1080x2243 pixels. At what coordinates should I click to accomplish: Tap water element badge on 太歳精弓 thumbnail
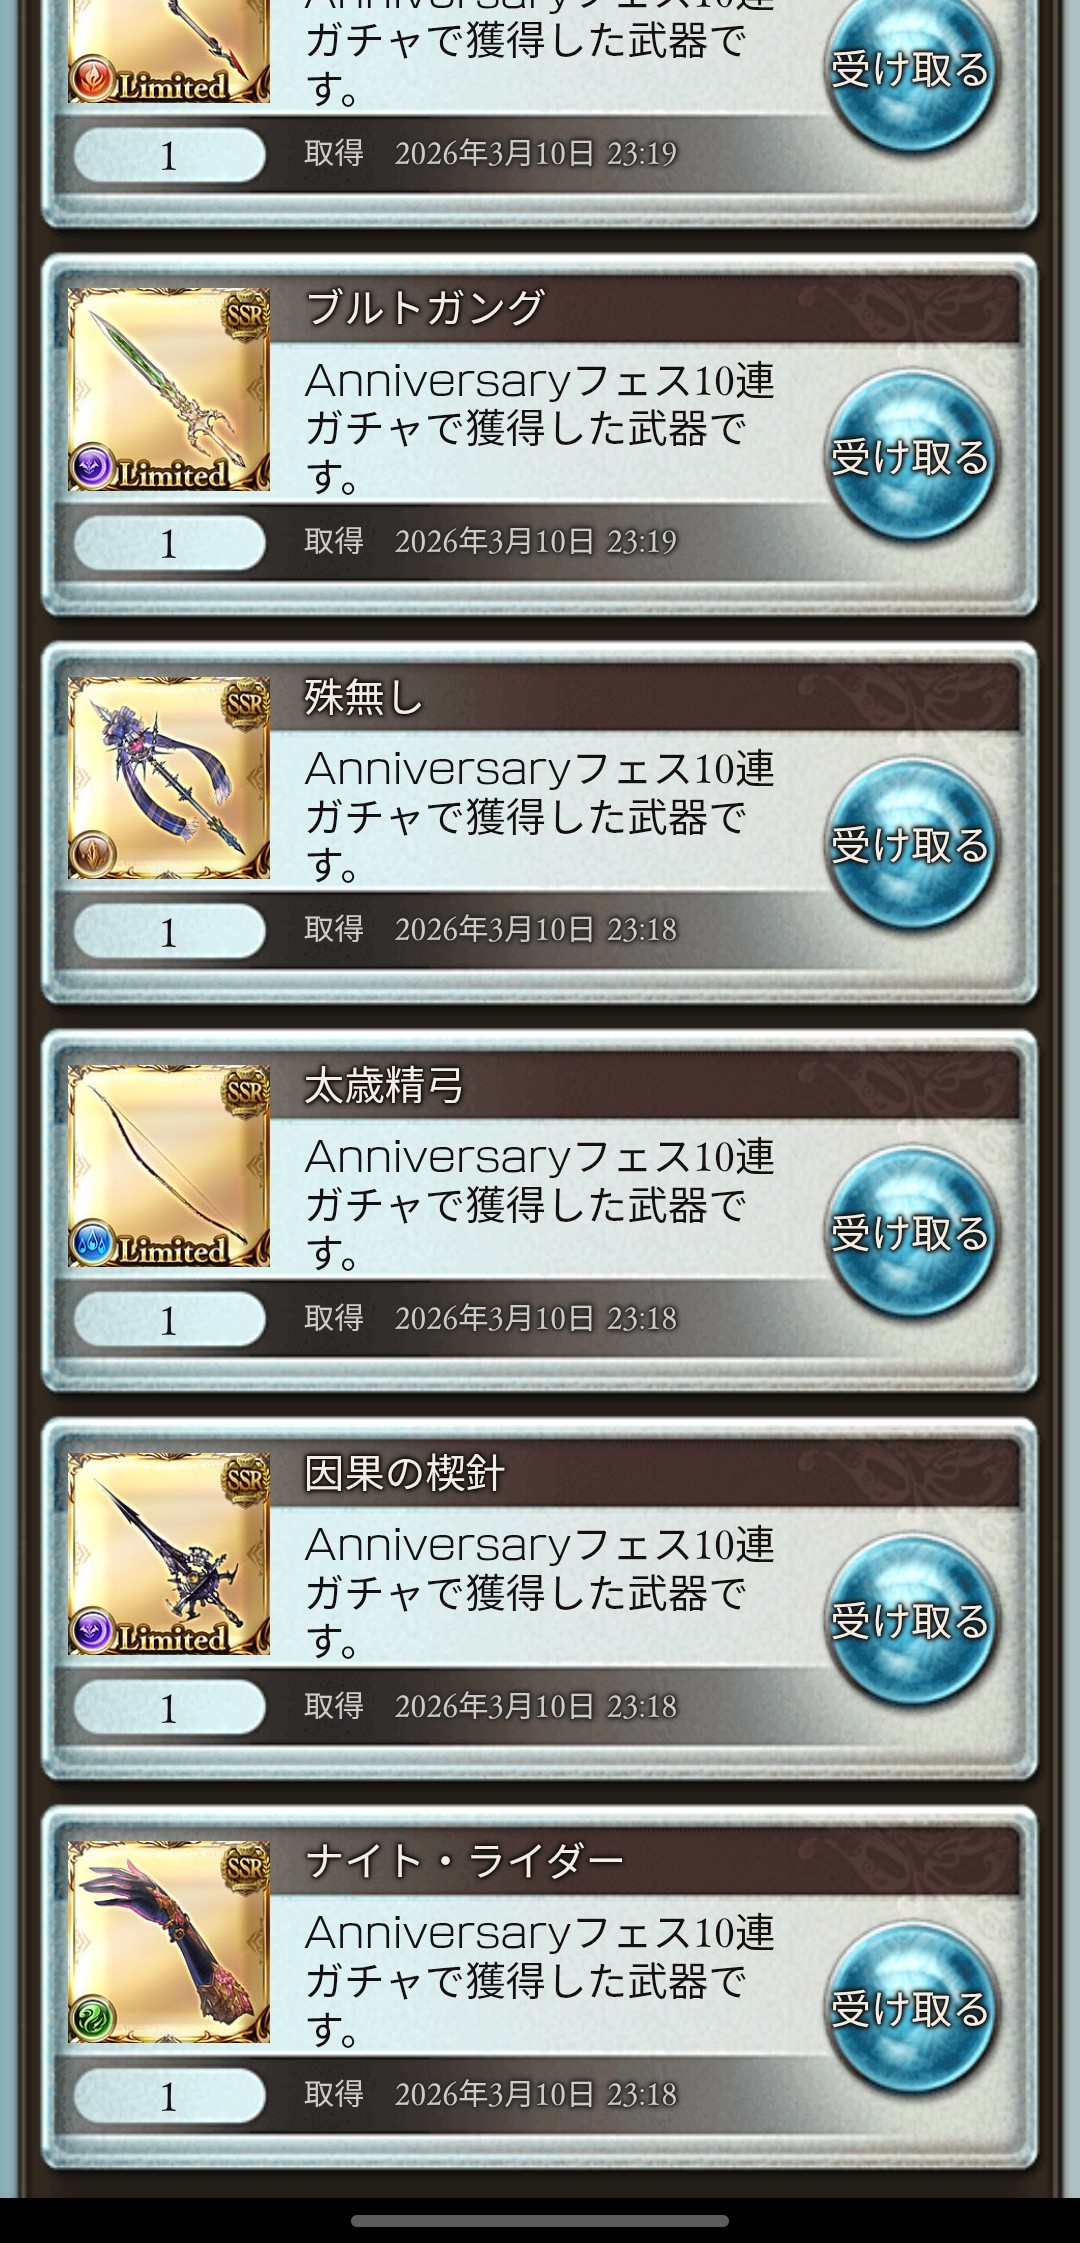pyautogui.click(x=93, y=1243)
